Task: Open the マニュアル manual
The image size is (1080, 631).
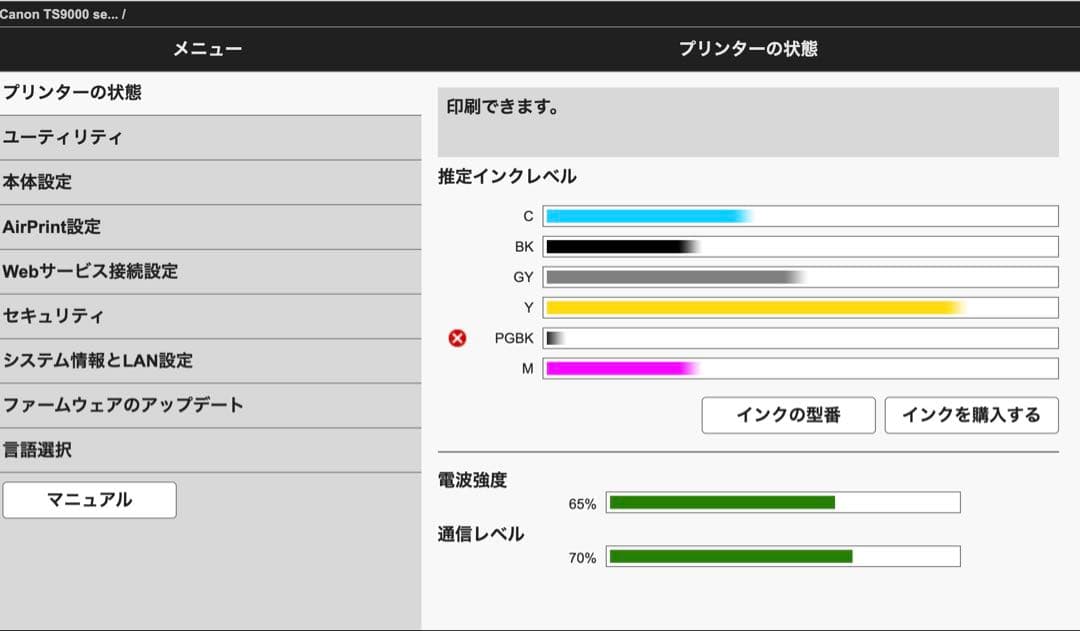Action: coord(88,499)
